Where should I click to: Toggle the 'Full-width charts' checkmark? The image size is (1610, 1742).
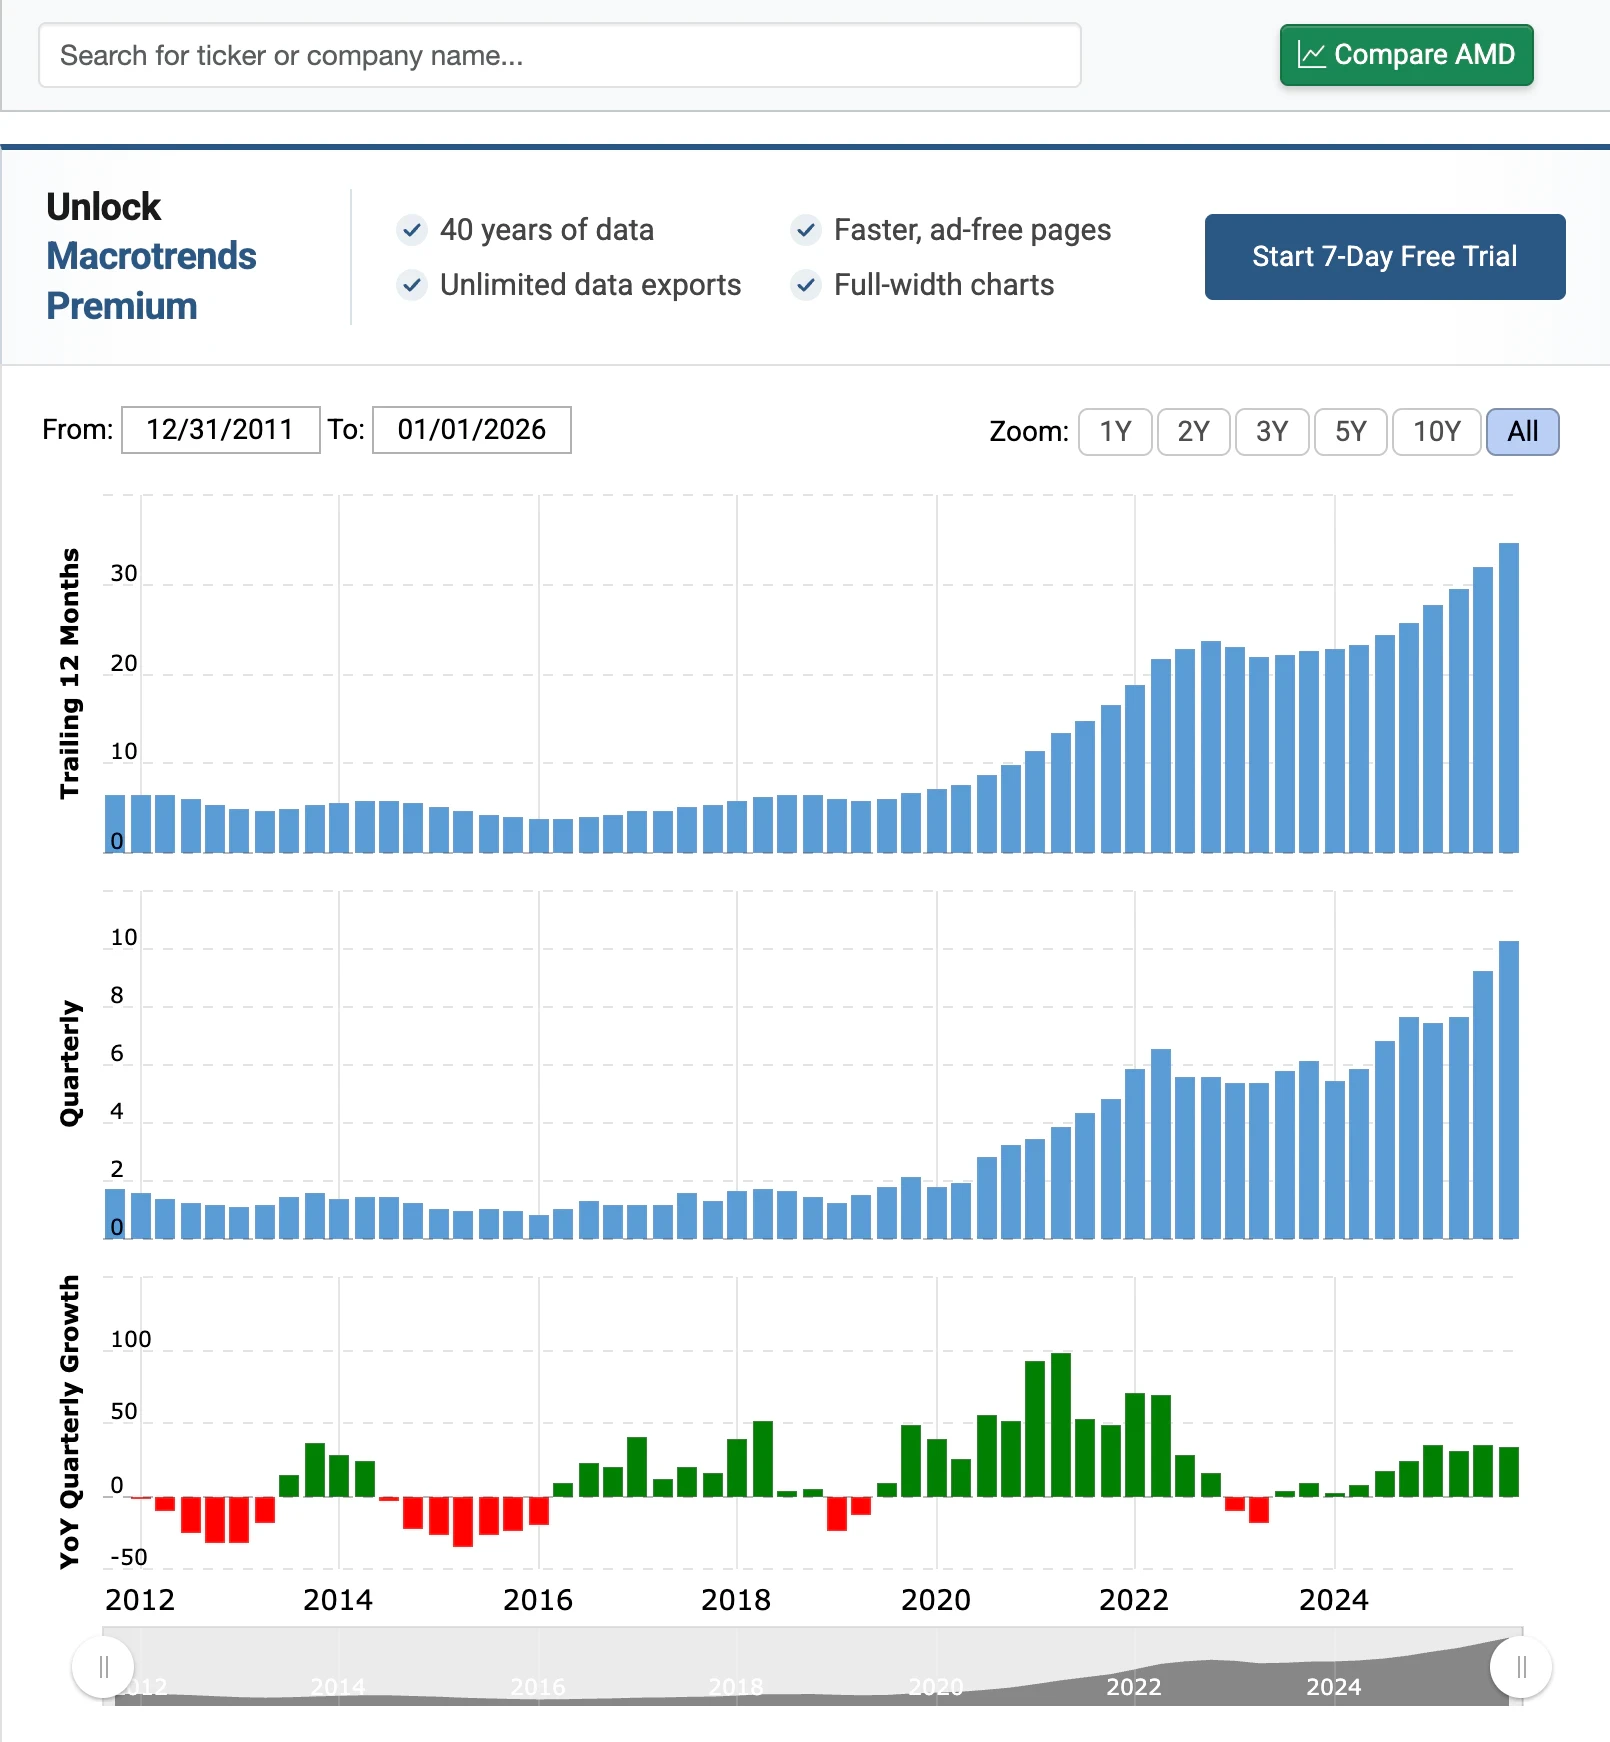click(x=806, y=285)
